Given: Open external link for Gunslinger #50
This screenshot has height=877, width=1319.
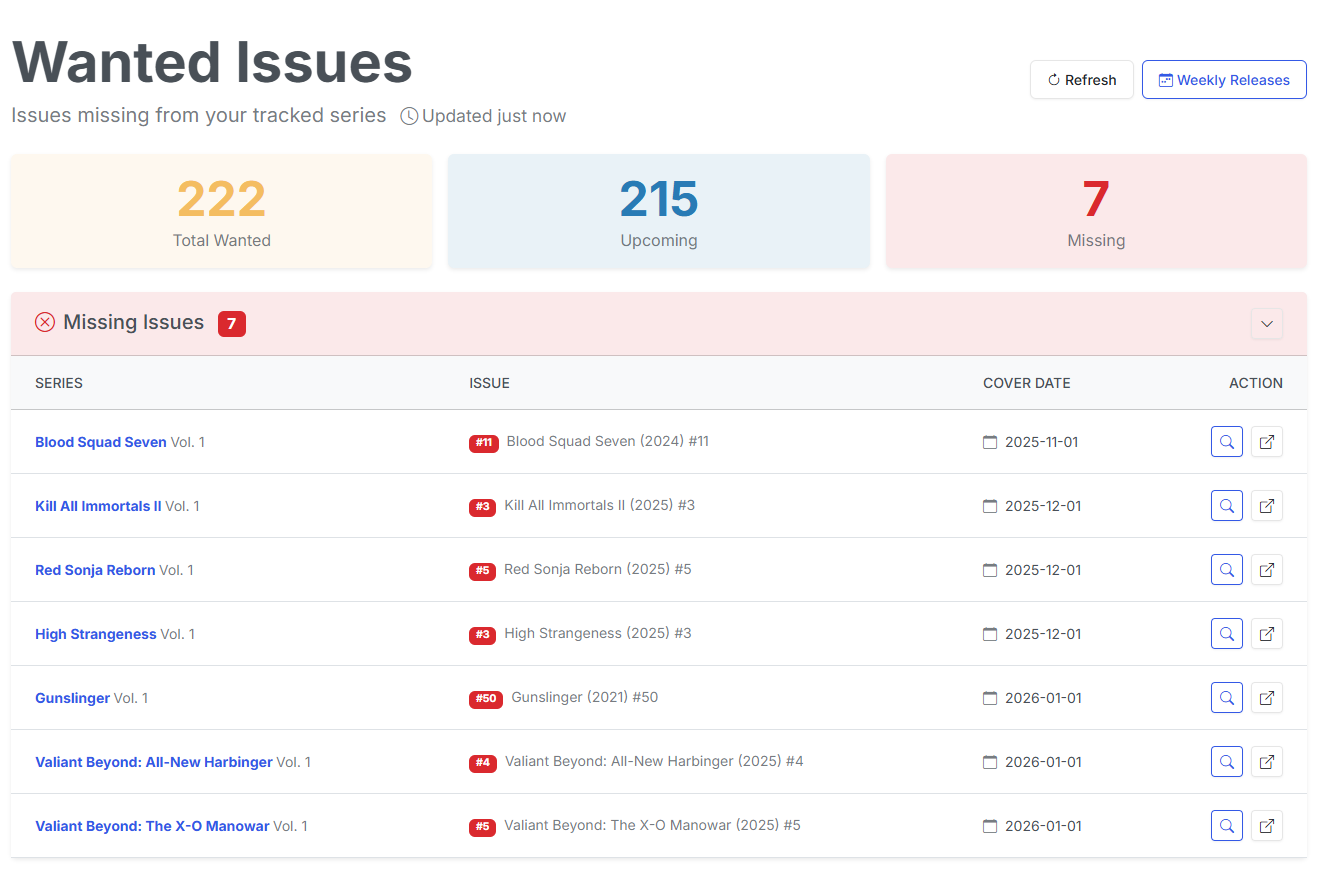Looking at the screenshot, I should pyautogui.click(x=1266, y=698).
